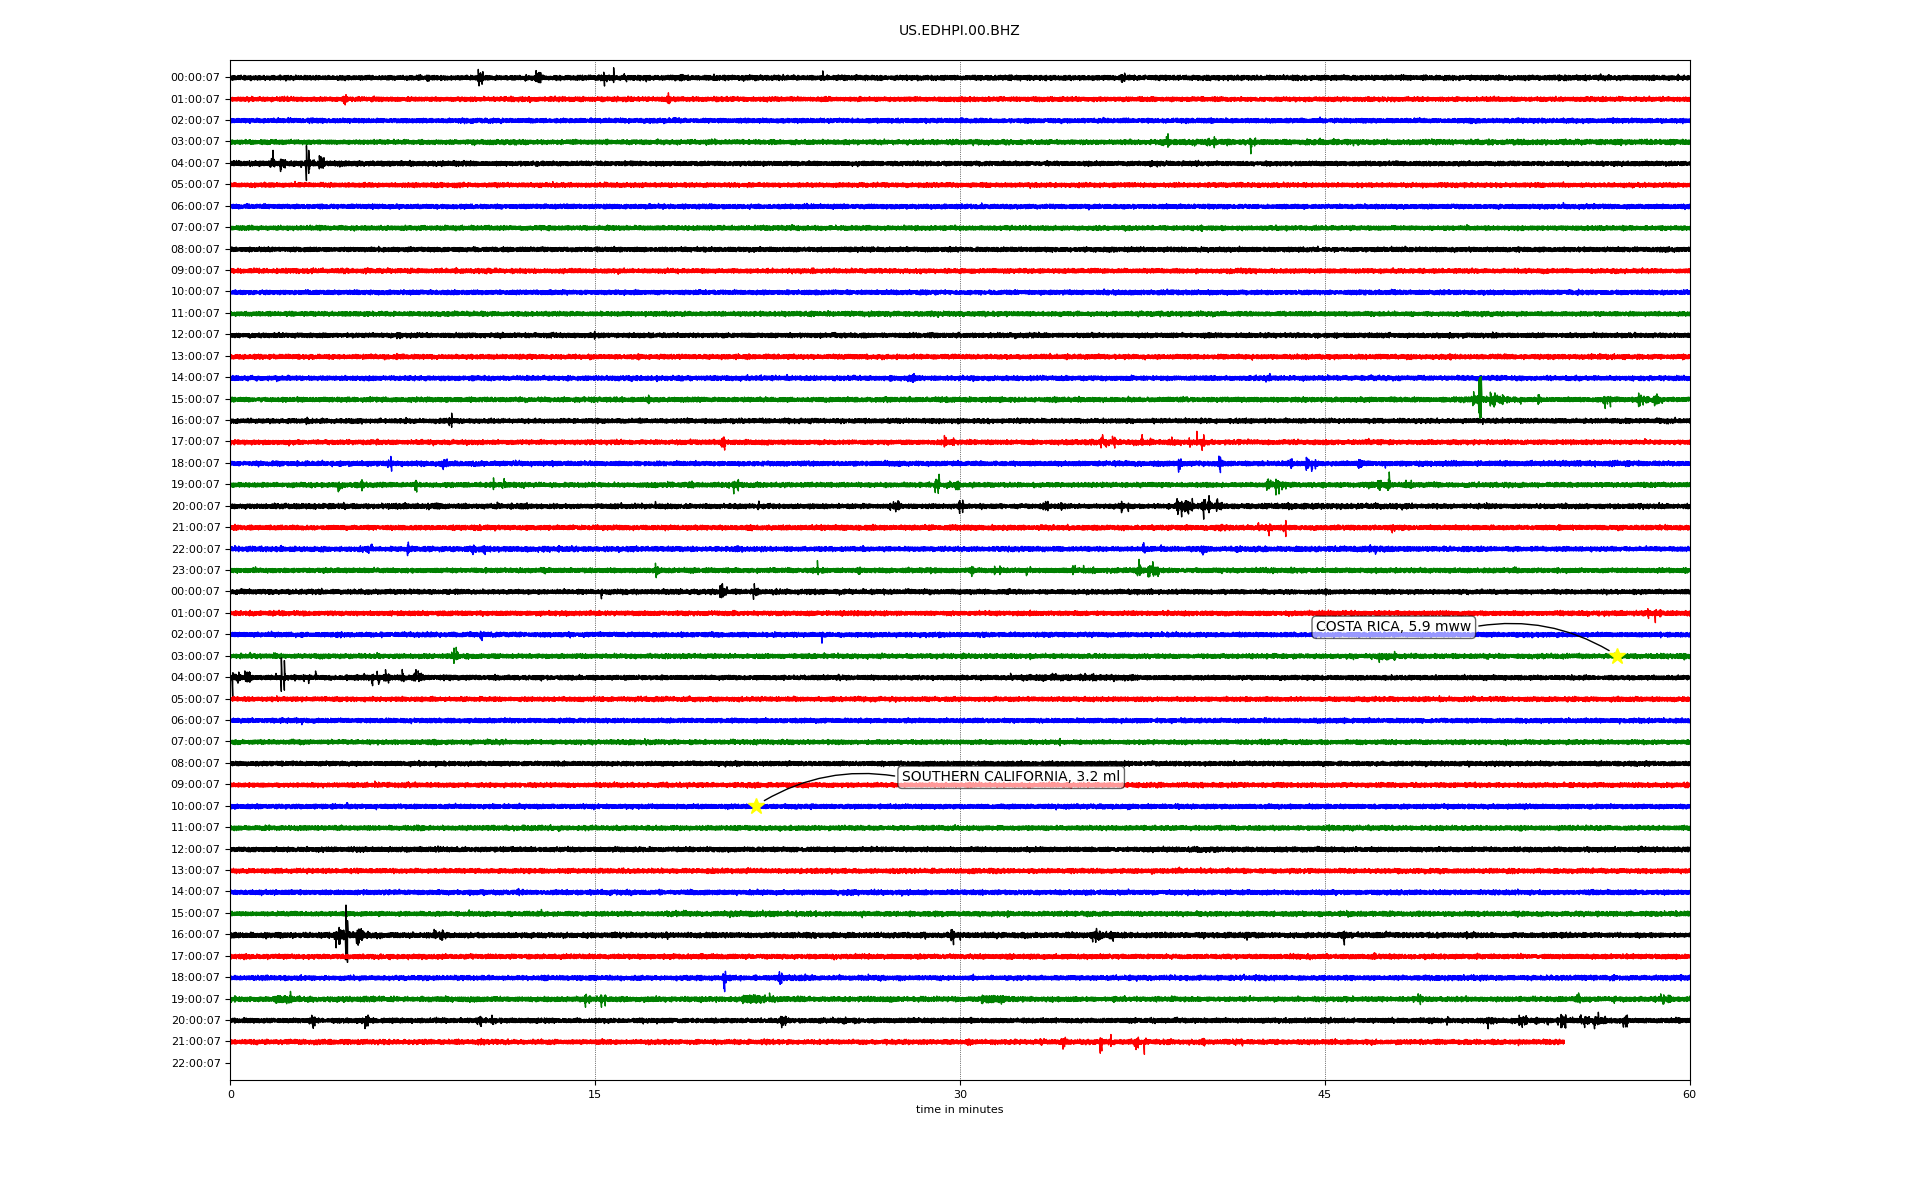
Task: Click the 45 tick on the x-axis
Action: (1325, 1094)
